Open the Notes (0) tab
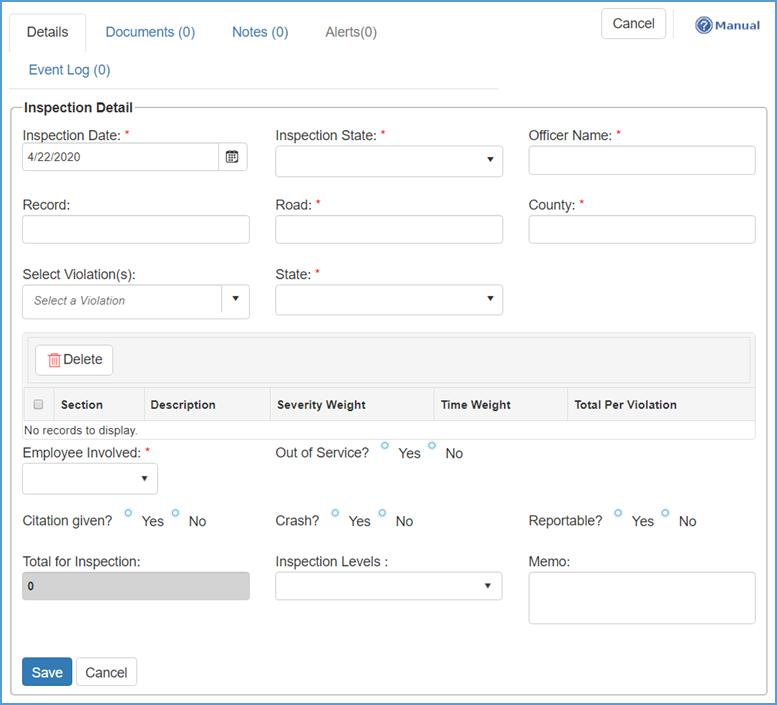The width and height of the screenshot is (777, 705). 260,32
